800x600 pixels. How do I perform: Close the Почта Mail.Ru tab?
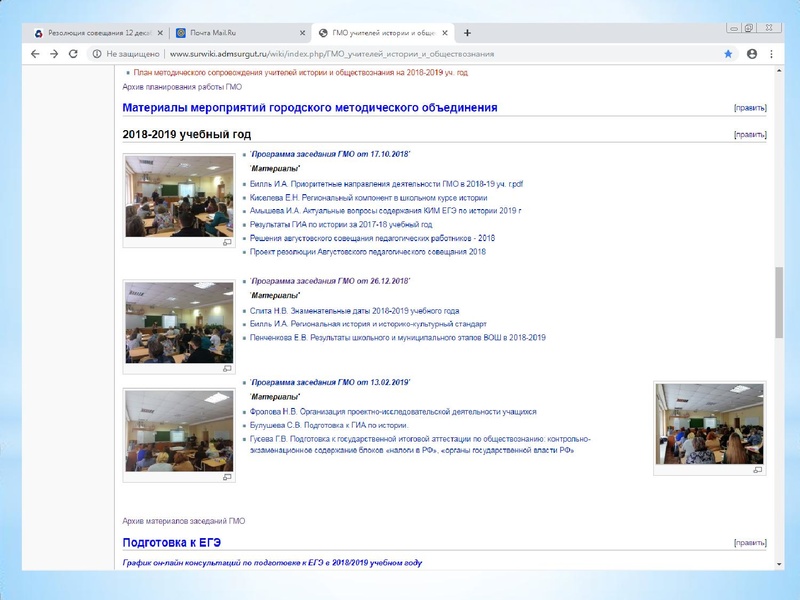[x=302, y=33]
